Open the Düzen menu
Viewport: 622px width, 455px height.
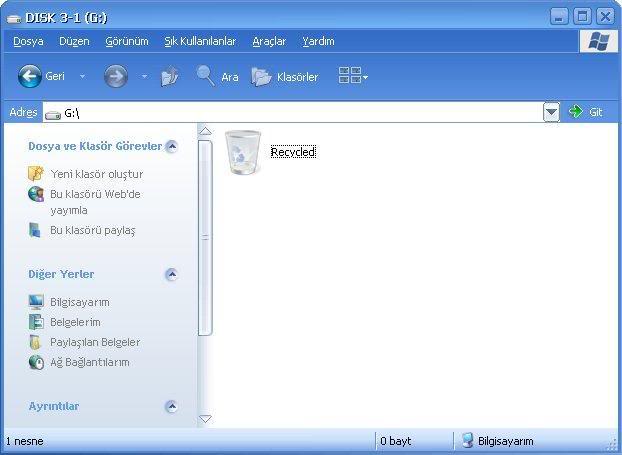tap(74, 41)
